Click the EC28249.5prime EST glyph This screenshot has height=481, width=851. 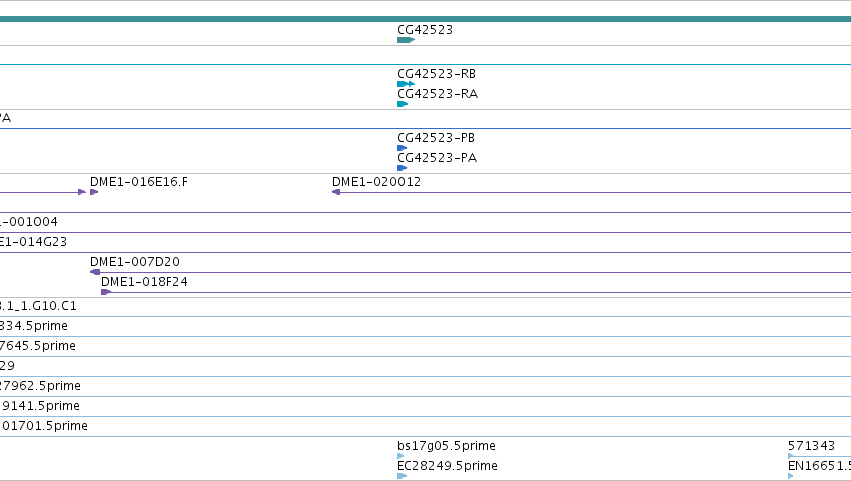tap(402, 476)
